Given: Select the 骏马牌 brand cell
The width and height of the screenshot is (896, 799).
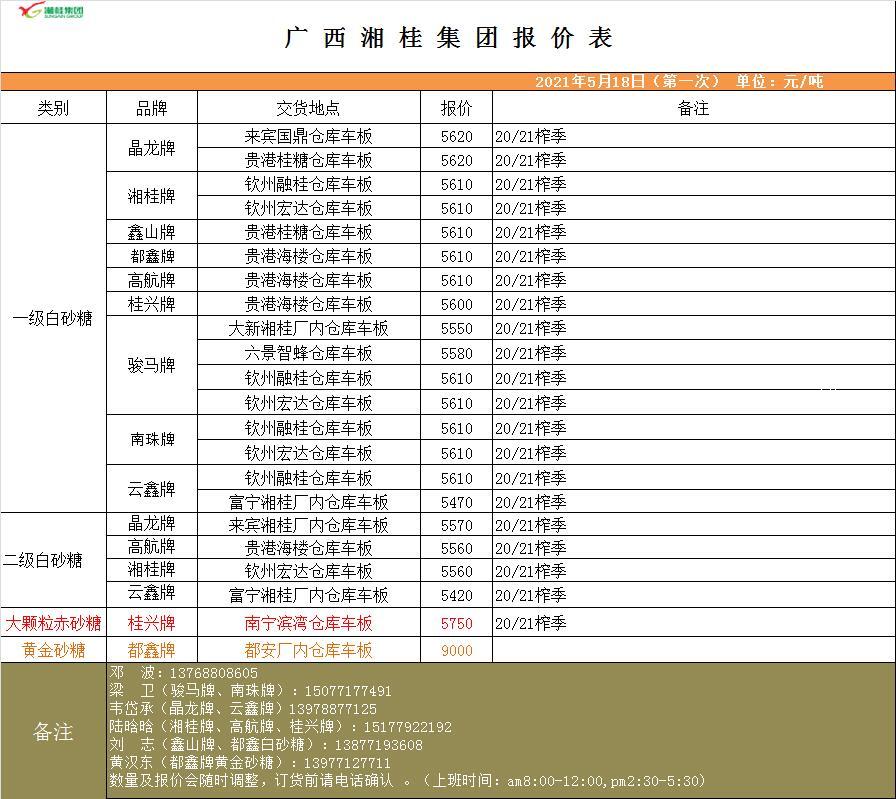Looking at the screenshot, I should click(x=151, y=365).
